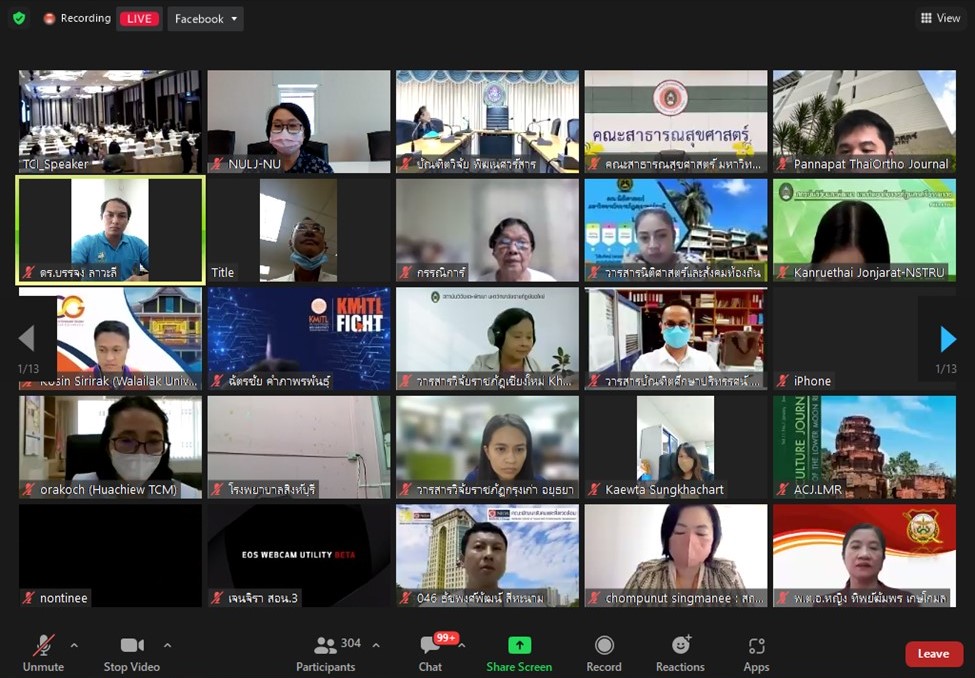
Task: Click left side 1/13 page indicator
Action: click(29, 369)
